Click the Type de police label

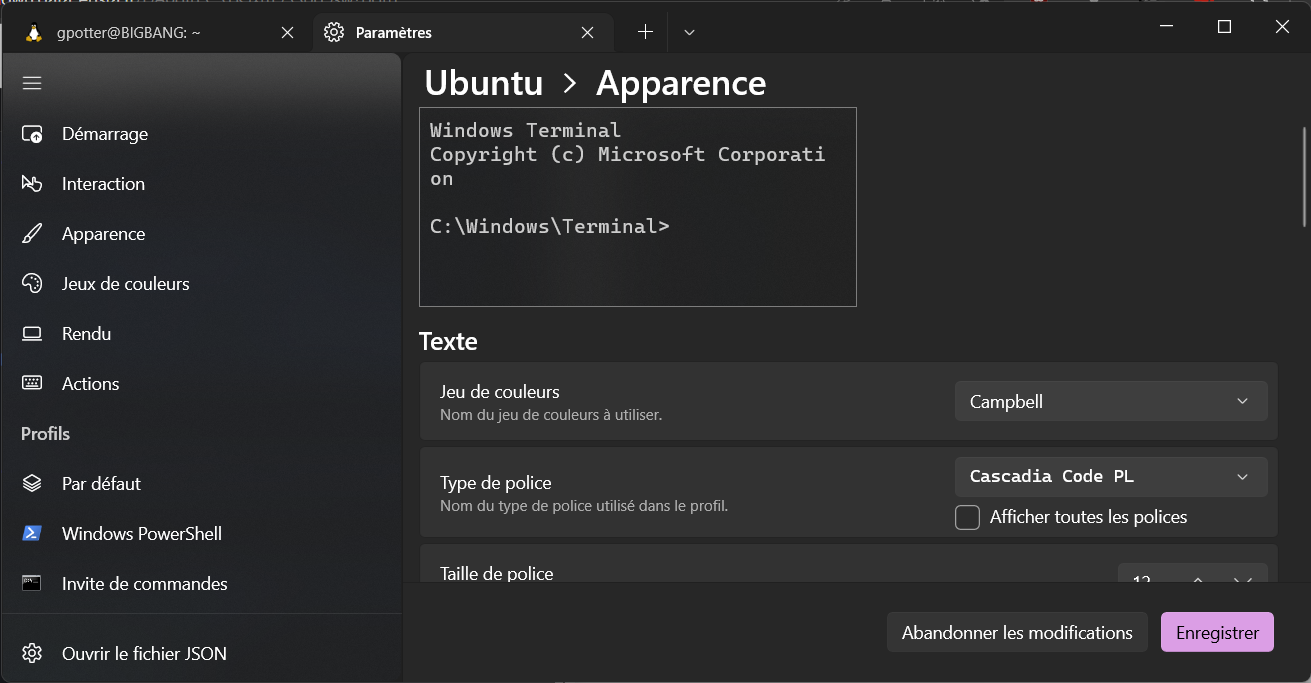[496, 483]
